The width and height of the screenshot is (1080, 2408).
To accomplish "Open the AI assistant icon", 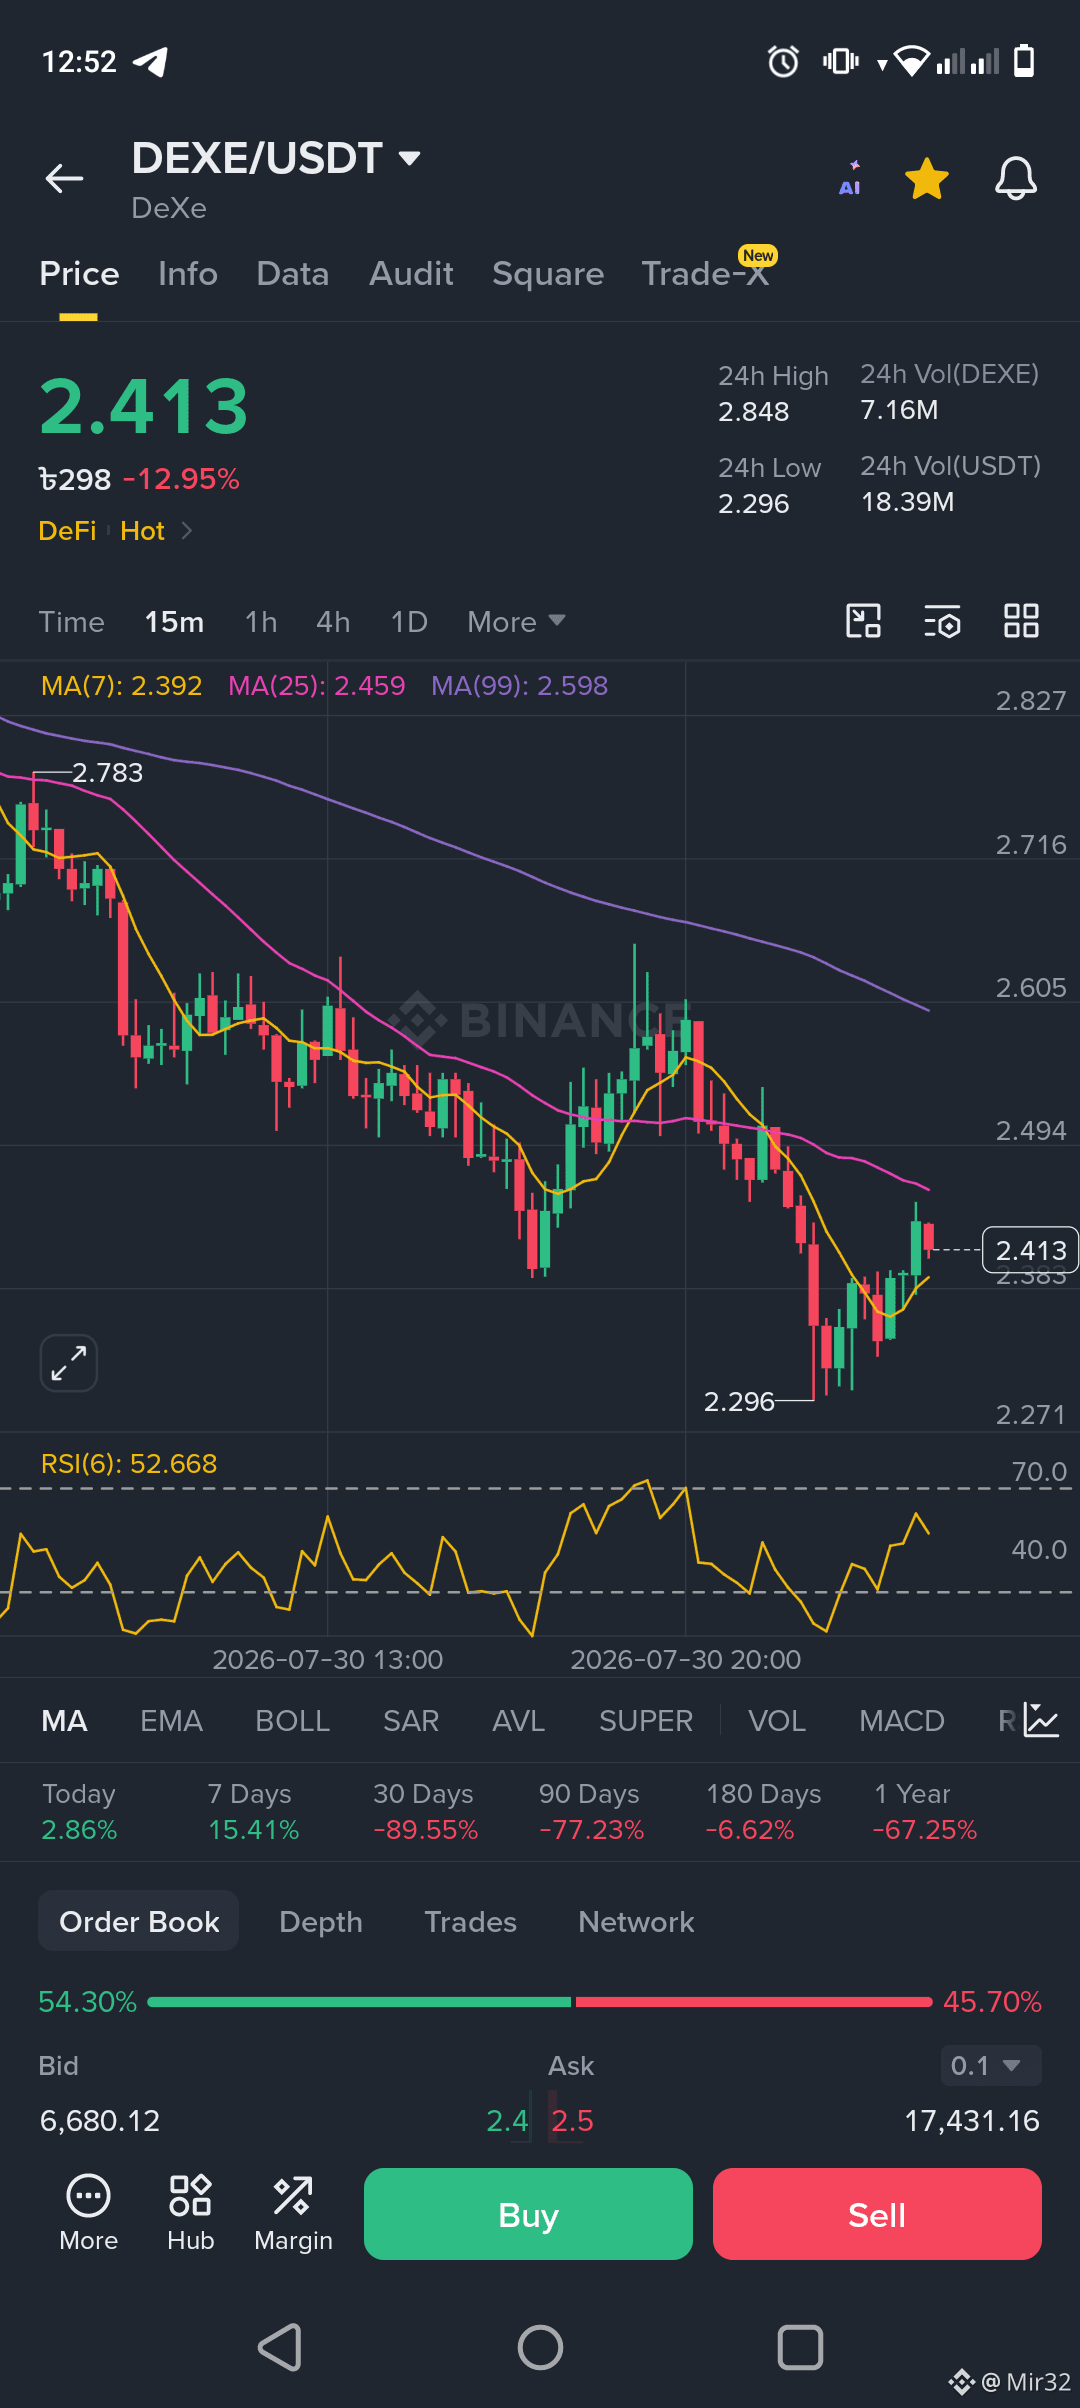I will (x=850, y=179).
